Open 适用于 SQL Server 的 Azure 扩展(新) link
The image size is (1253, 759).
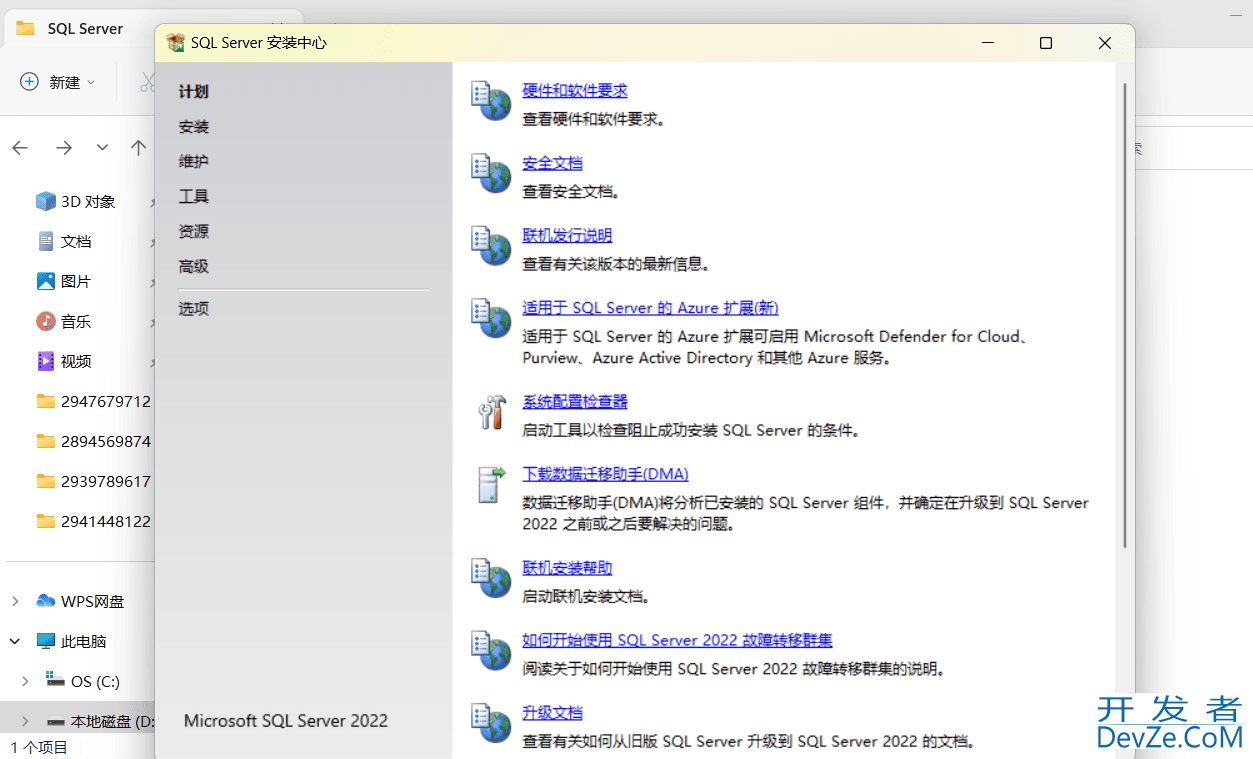pos(650,308)
